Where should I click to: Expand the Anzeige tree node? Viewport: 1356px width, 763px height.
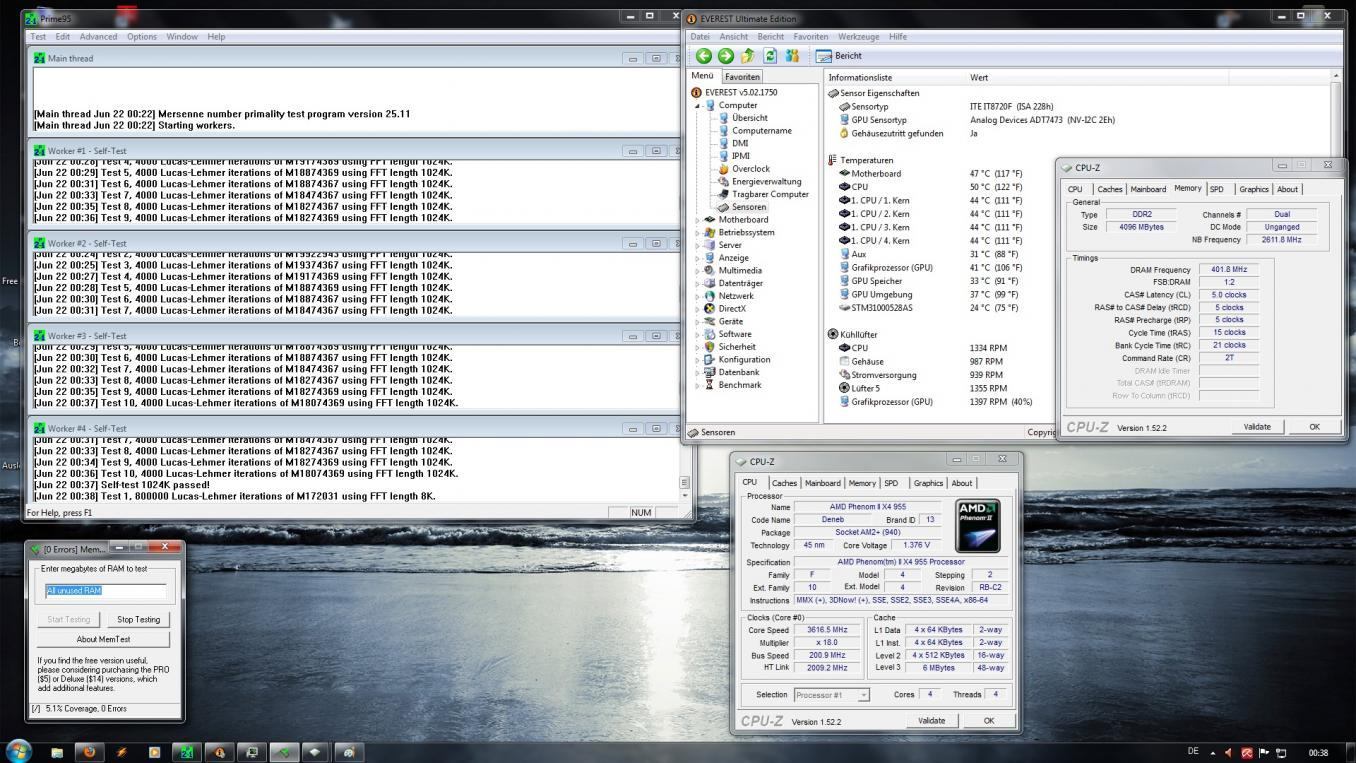pos(698,258)
